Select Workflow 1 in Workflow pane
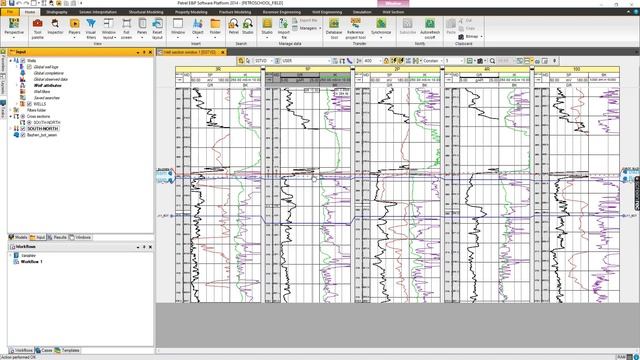Image resolution: width=640 pixels, height=360 pixels. coord(31,262)
